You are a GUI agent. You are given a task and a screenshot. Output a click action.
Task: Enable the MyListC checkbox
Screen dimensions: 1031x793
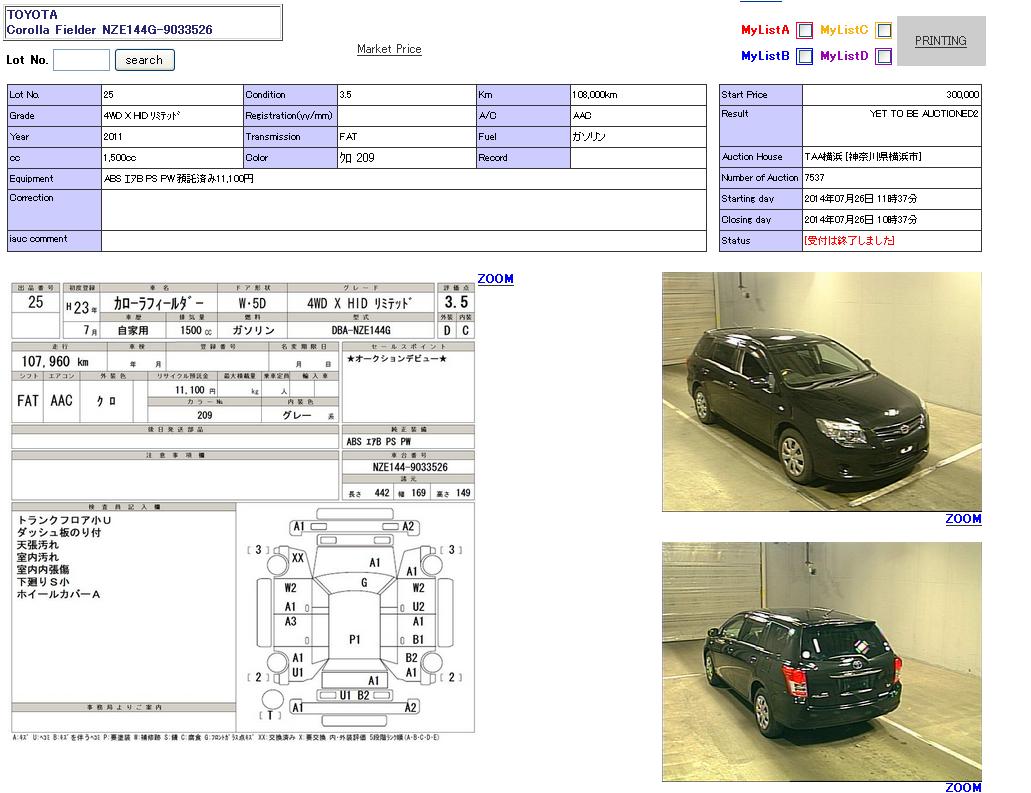coord(883,30)
